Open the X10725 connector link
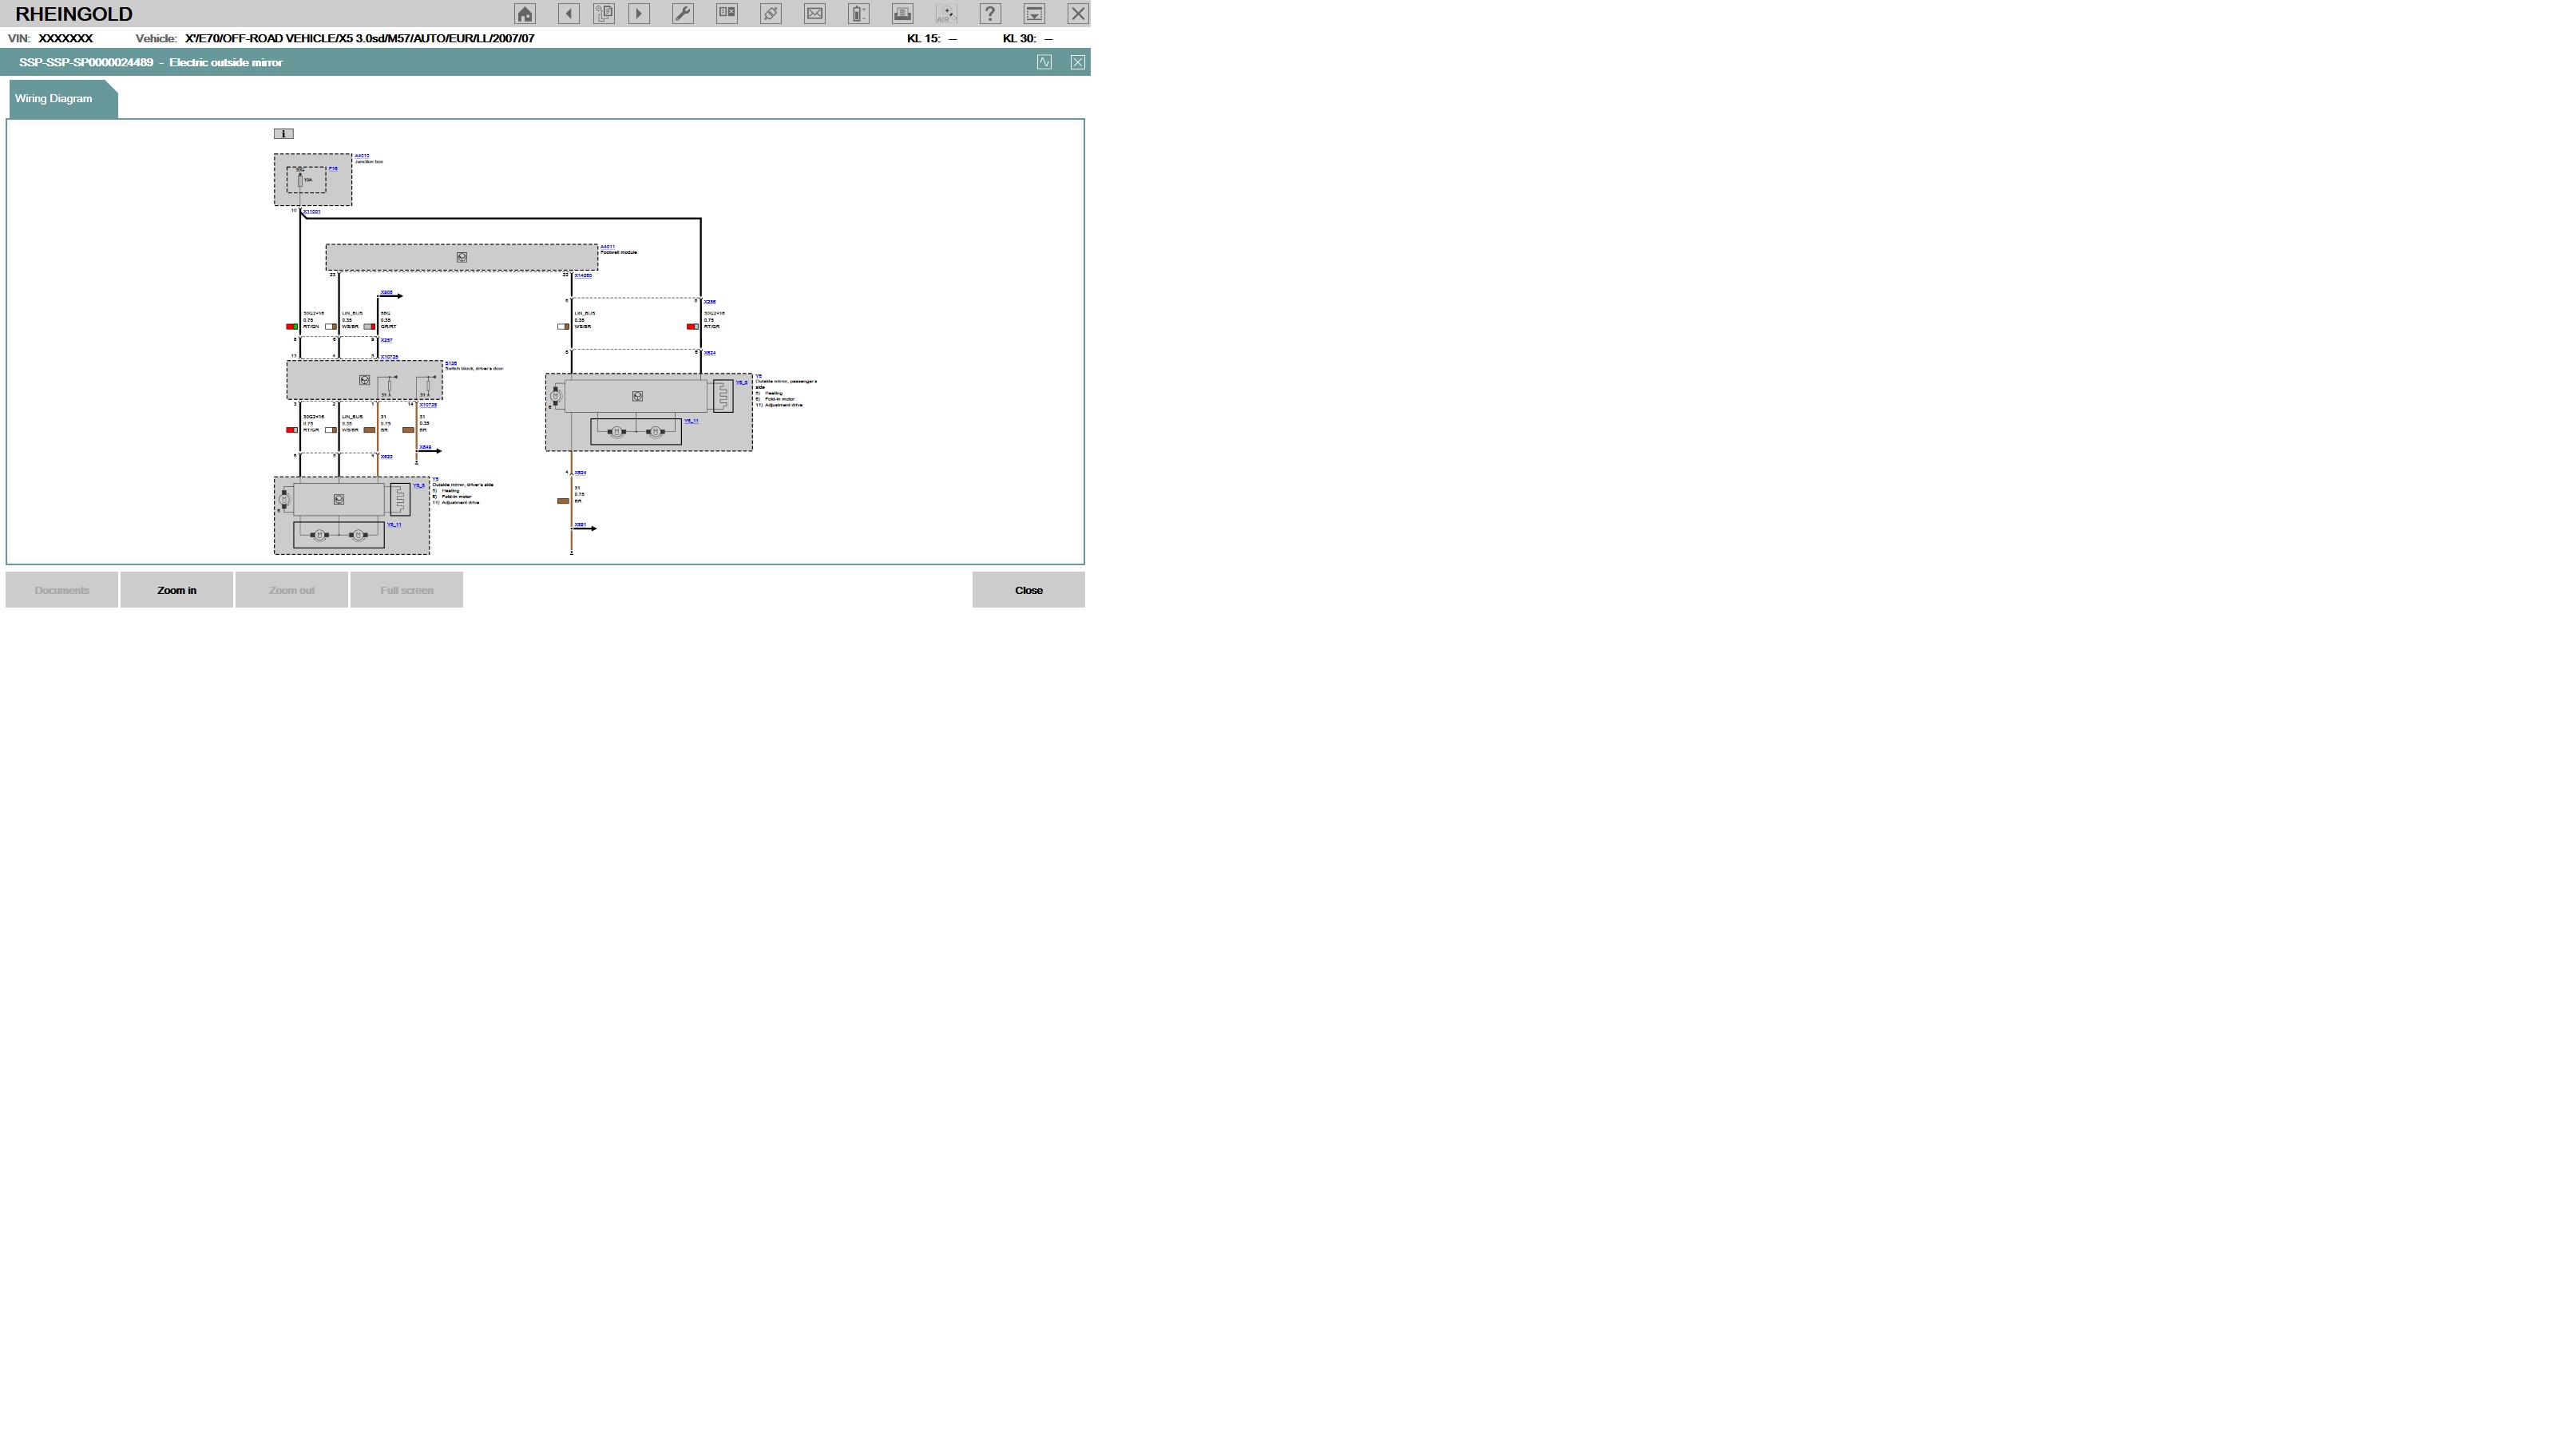This screenshot has height=1449, width=2576. pos(428,405)
